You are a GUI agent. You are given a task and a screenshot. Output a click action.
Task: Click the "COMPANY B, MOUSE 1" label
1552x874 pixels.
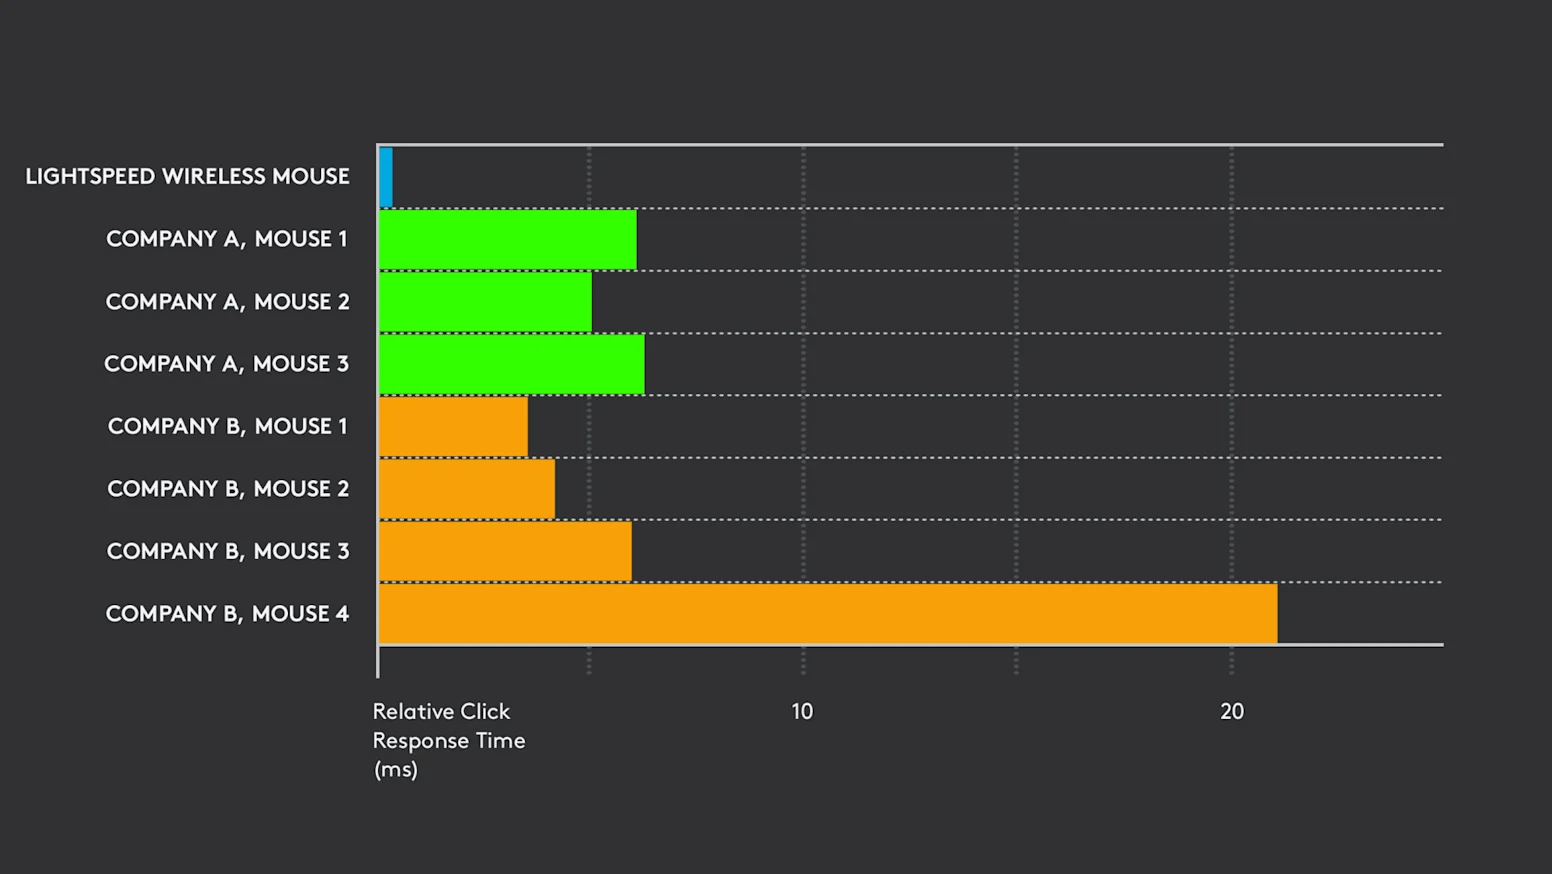(x=227, y=427)
